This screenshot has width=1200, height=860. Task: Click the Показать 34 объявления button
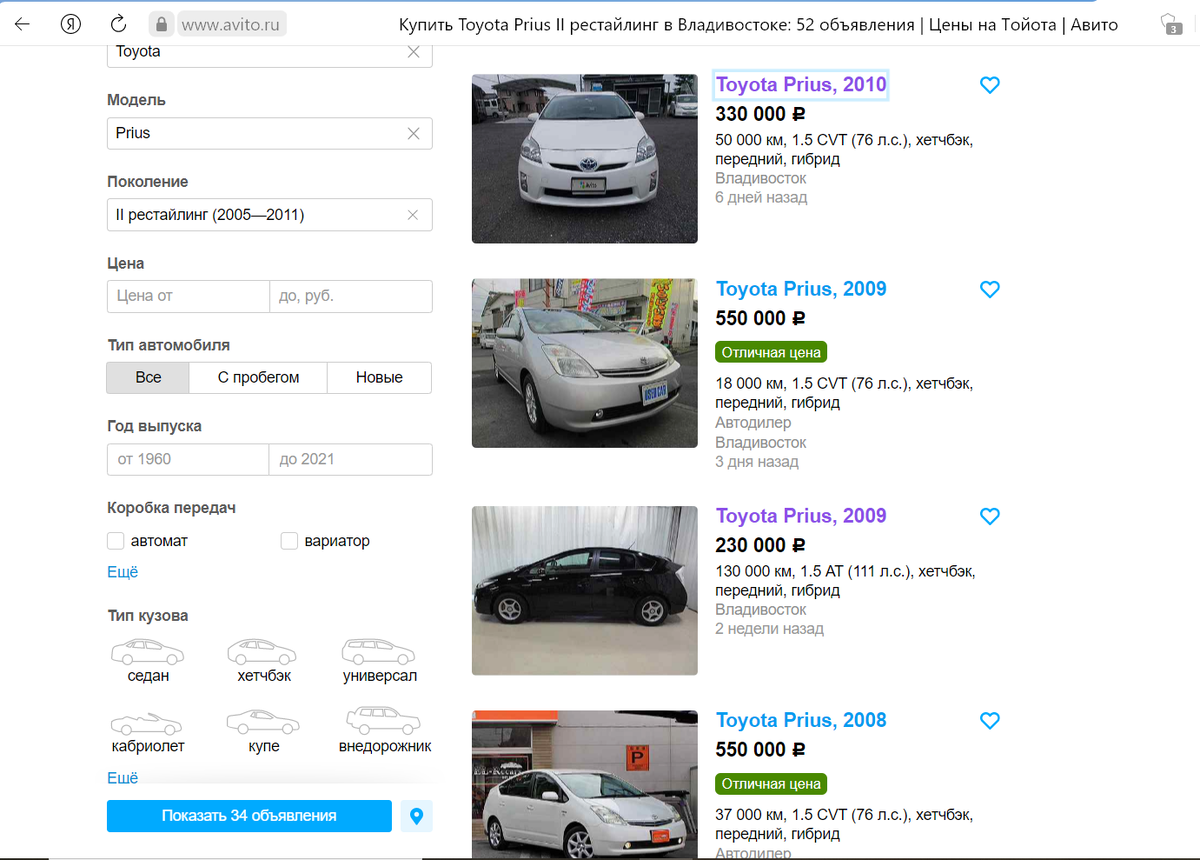pyautogui.click(x=249, y=816)
